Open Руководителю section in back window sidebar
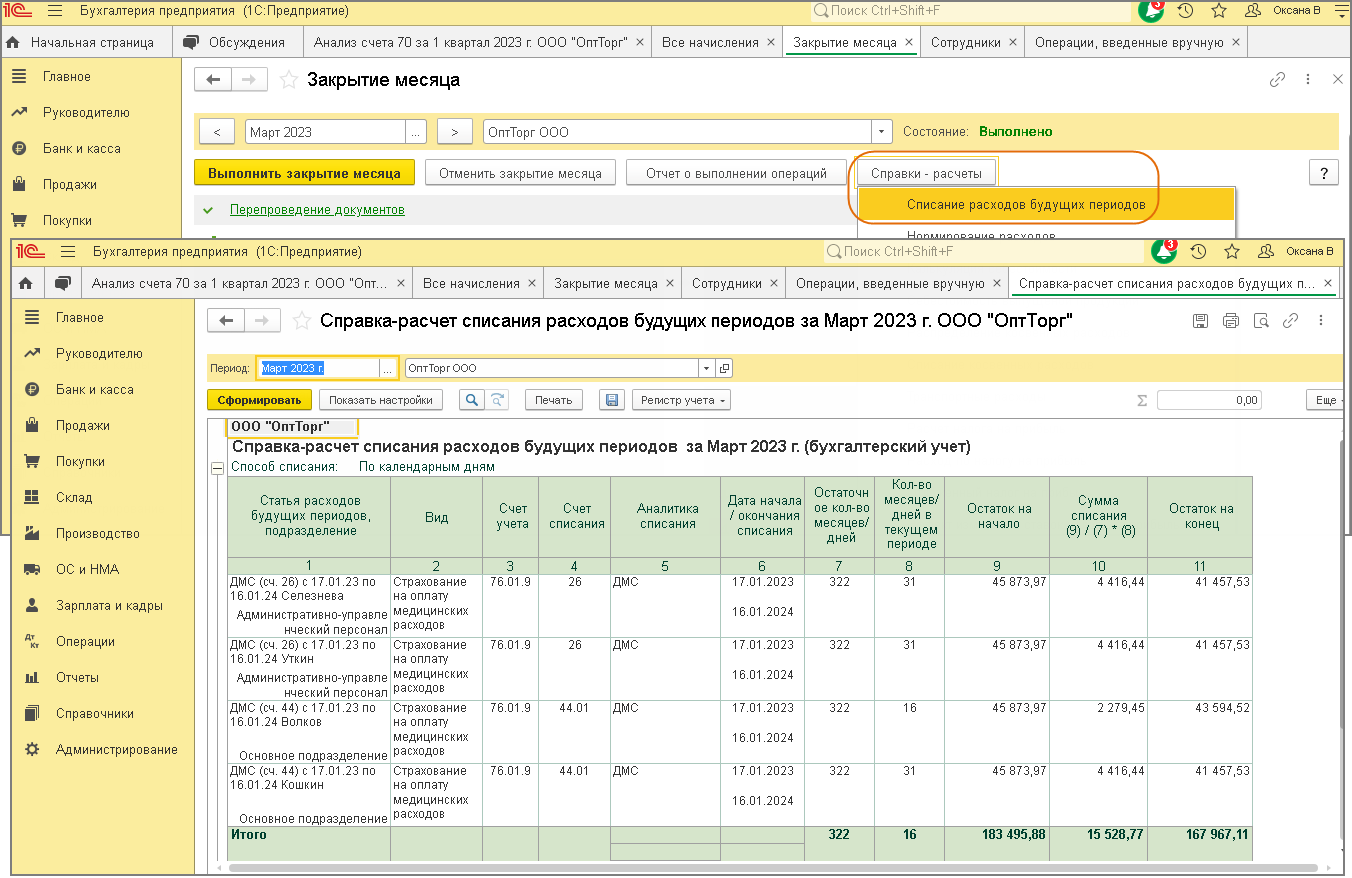The width and height of the screenshot is (1352, 878). (x=86, y=112)
